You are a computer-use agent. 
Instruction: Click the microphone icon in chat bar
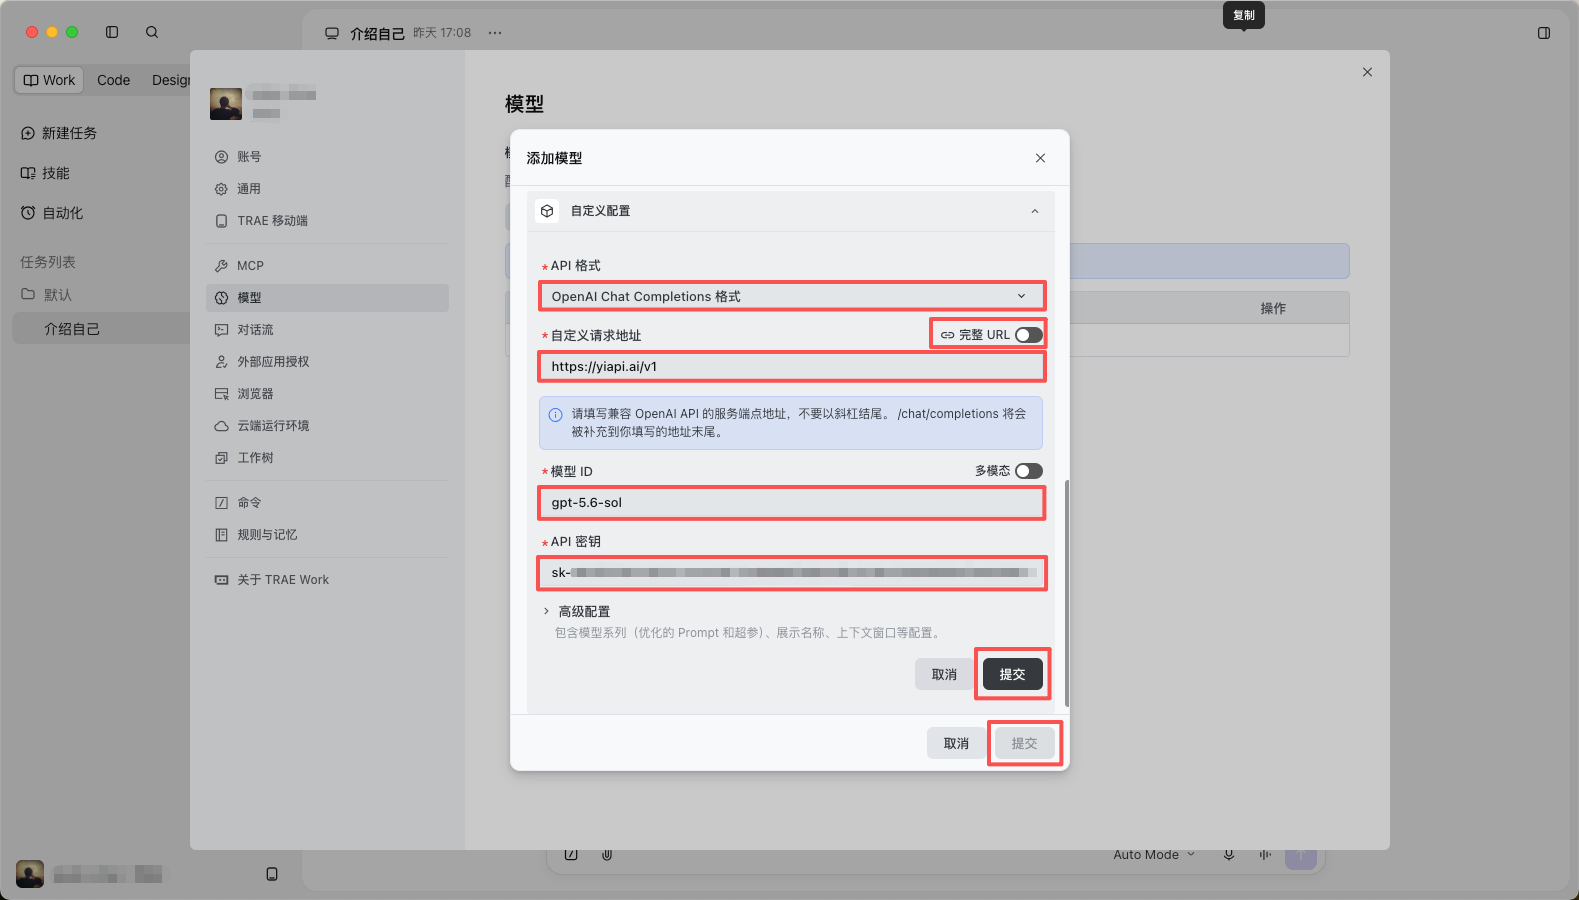pos(1229,855)
